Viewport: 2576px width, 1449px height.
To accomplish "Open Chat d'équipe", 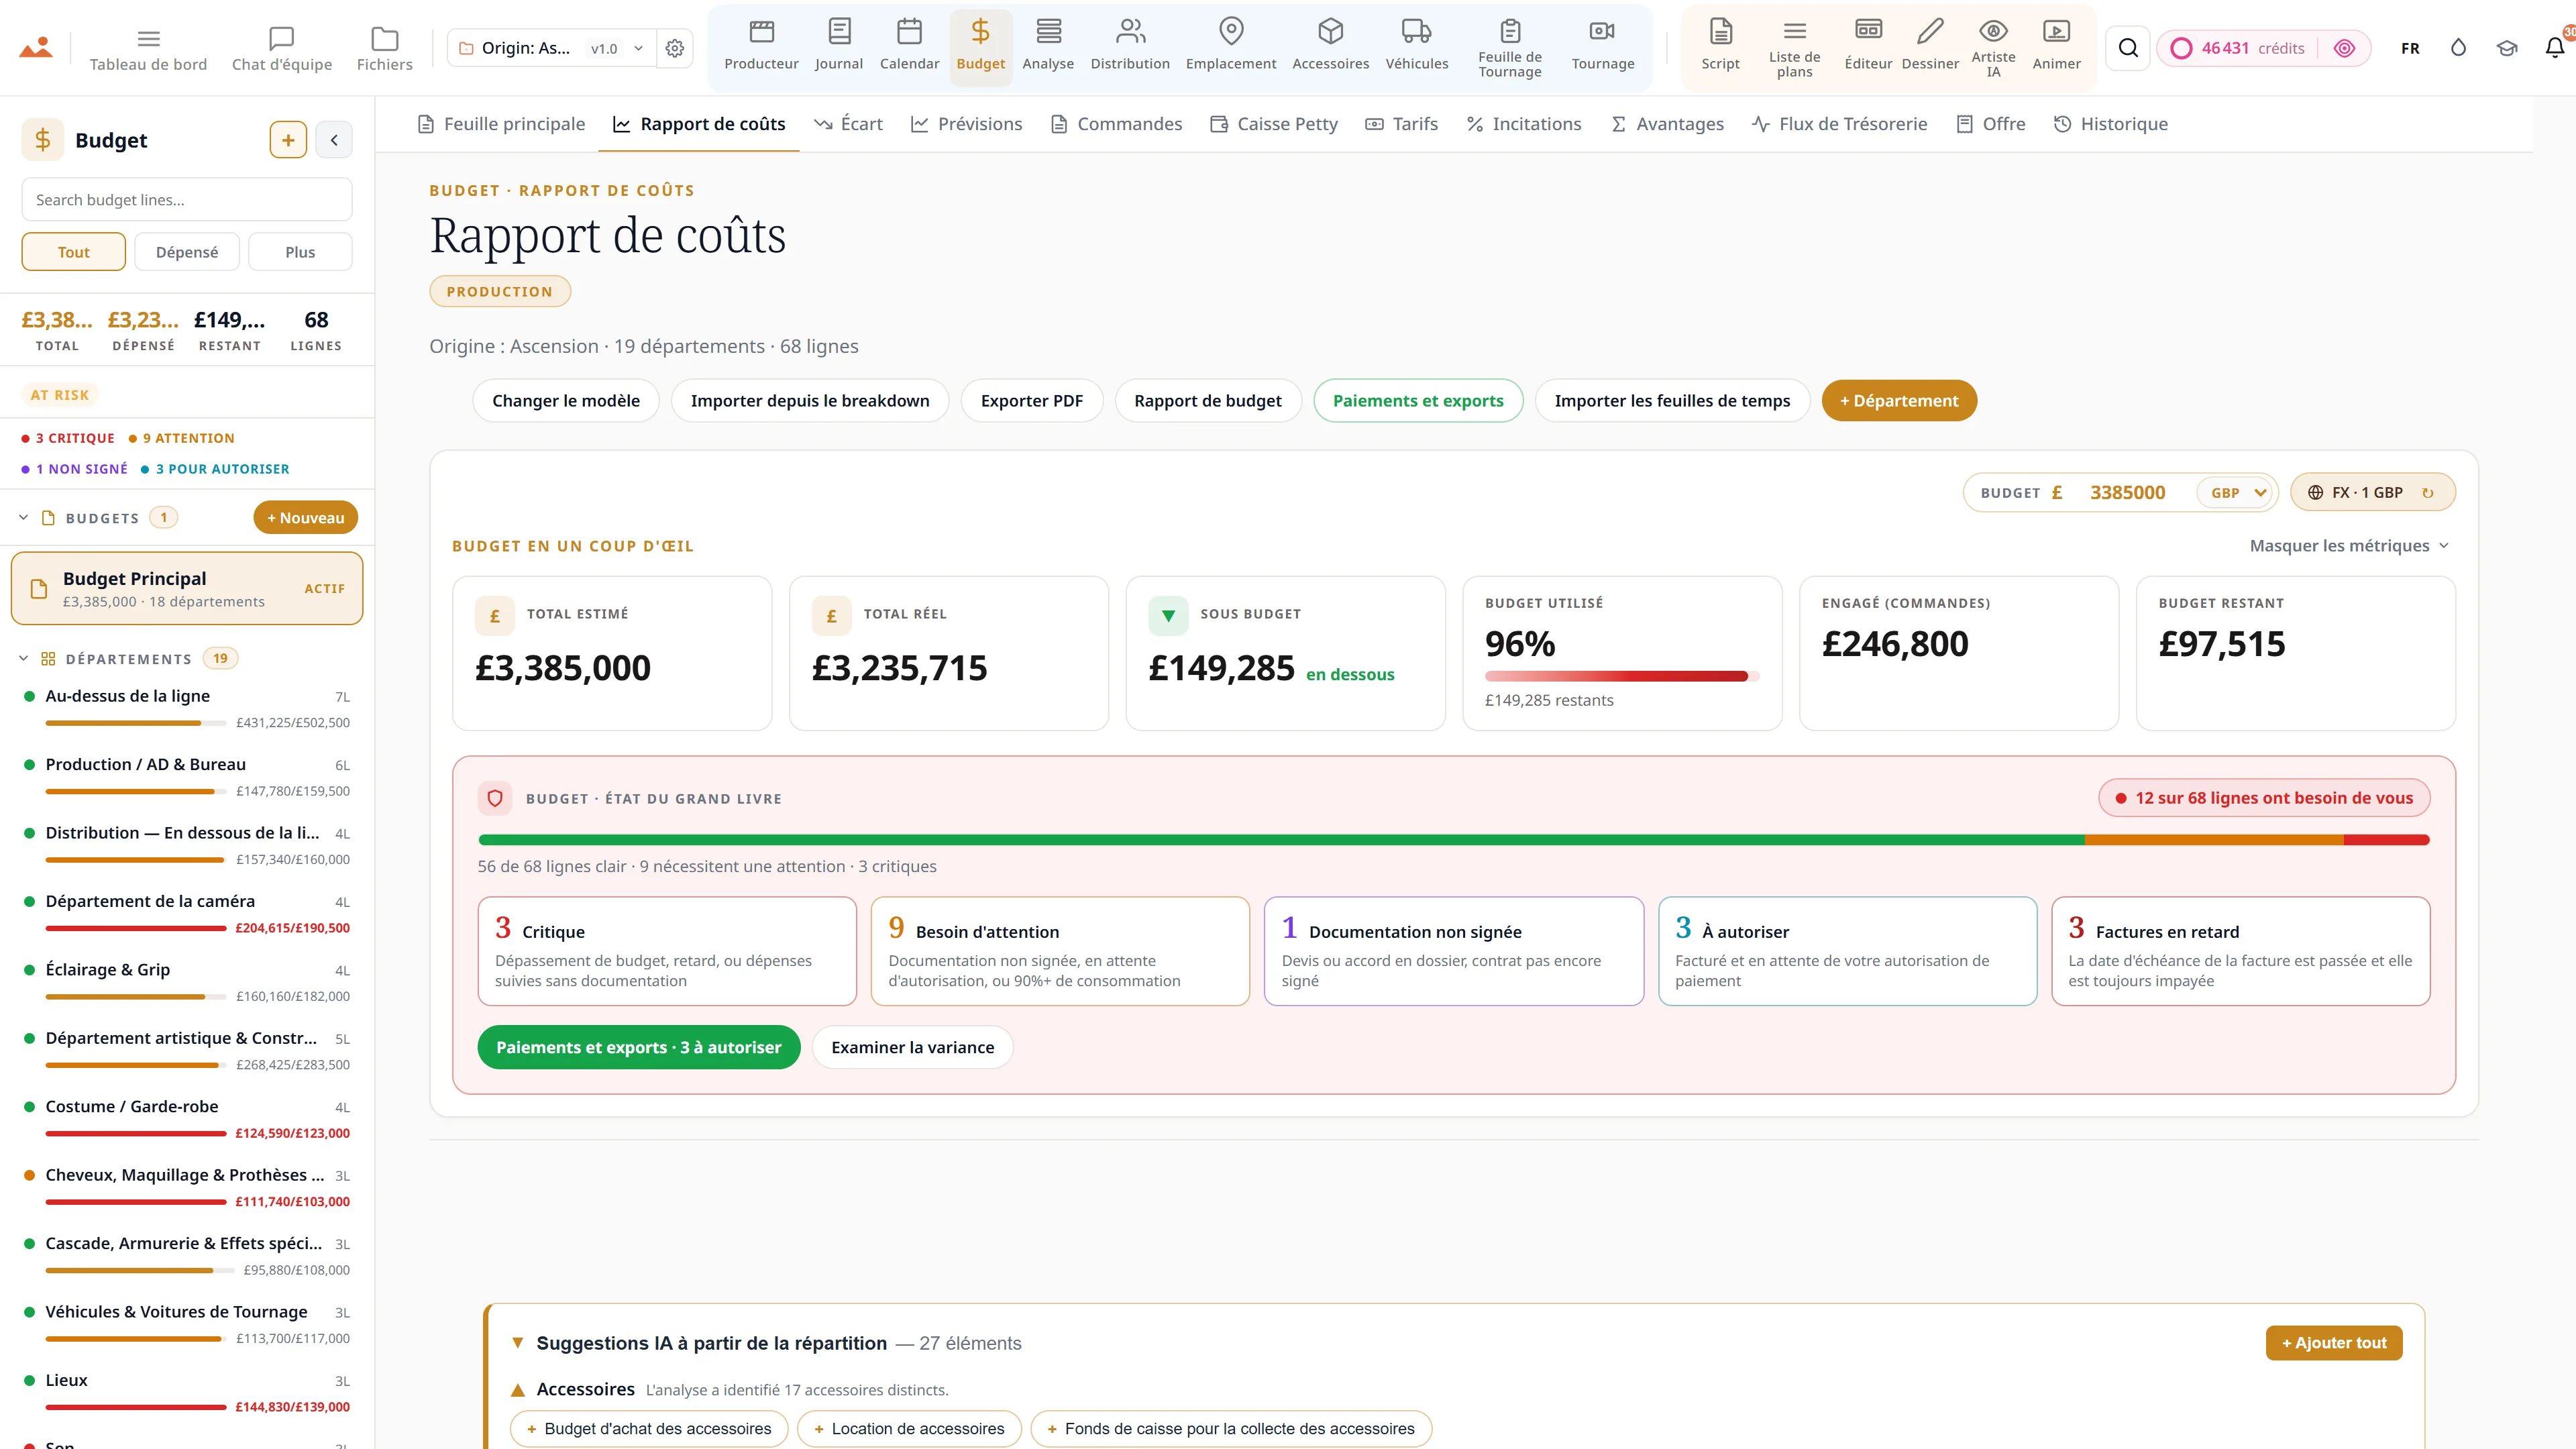I will click(x=282, y=49).
